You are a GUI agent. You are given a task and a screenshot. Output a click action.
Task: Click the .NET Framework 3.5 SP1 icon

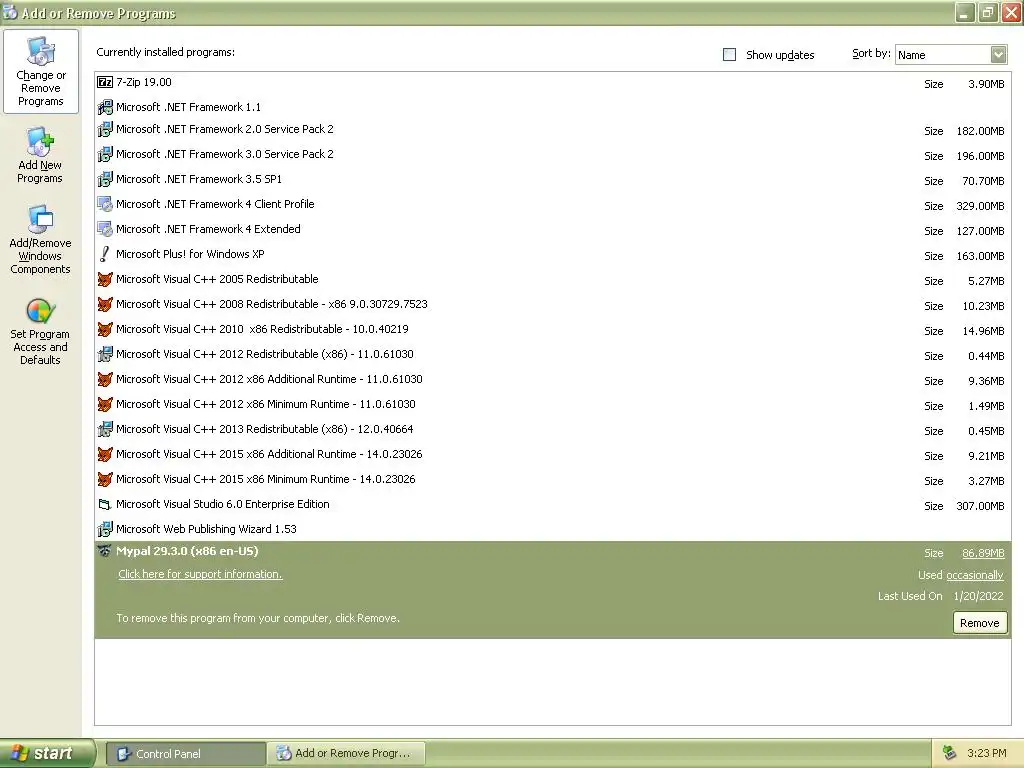coord(104,179)
